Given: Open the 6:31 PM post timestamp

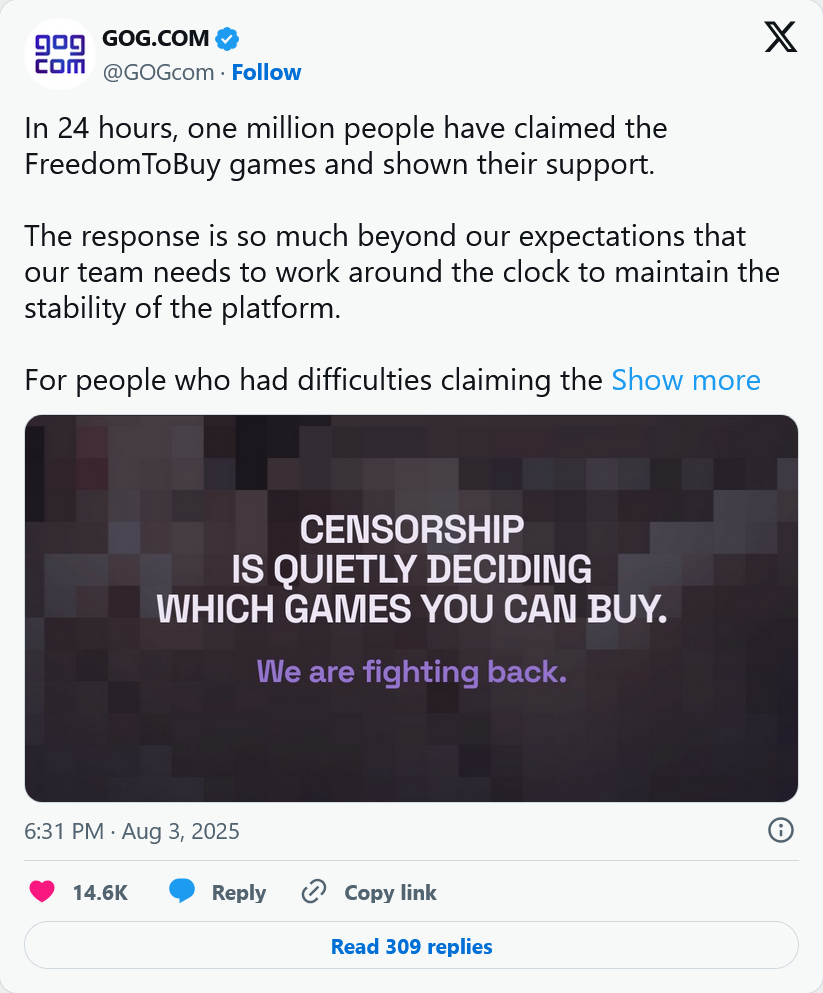Looking at the screenshot, I should click(132, 831).
